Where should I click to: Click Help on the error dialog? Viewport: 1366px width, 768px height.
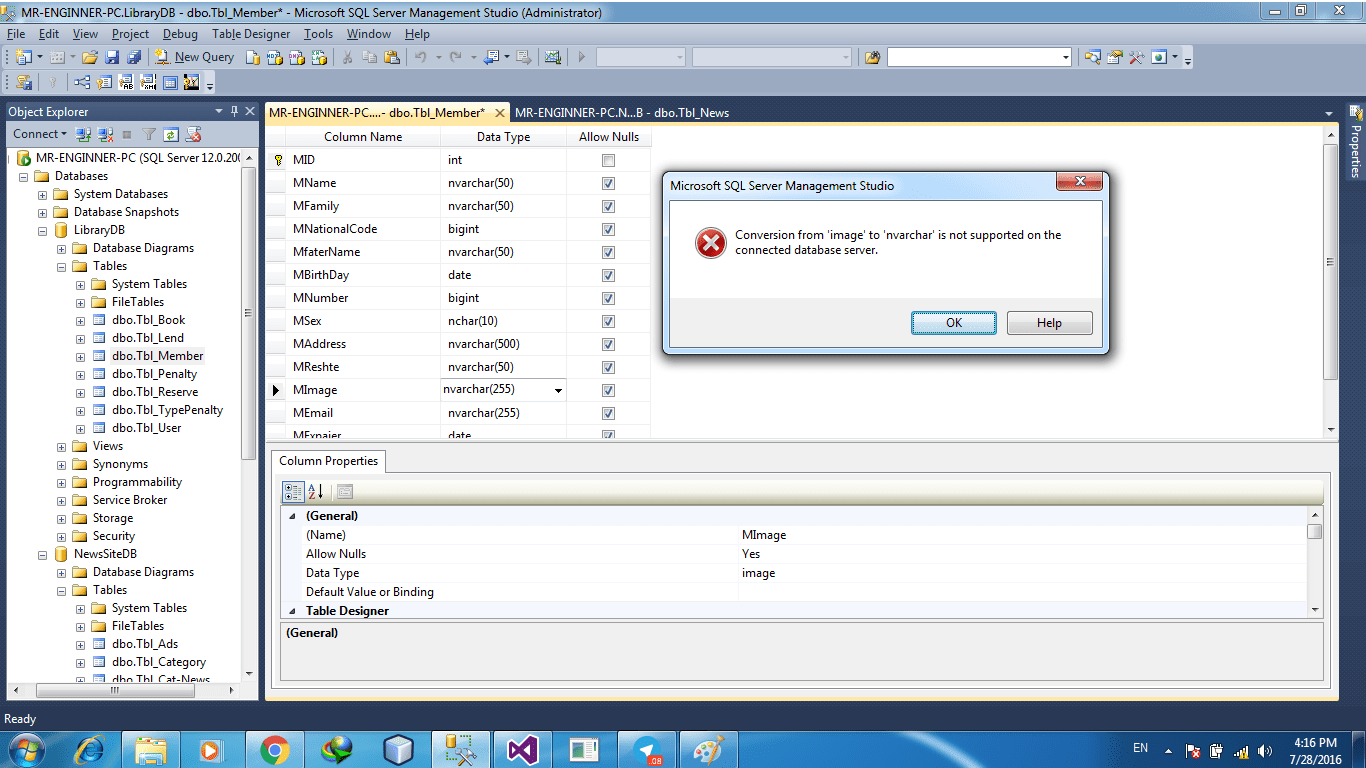pos(1048,322)
